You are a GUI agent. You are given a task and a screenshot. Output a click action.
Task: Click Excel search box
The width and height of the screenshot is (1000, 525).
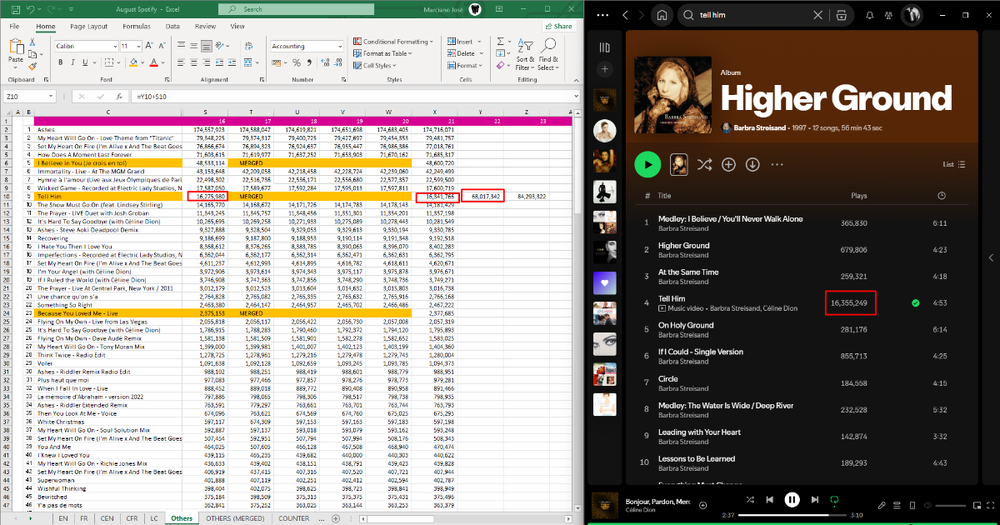pyautogui.click(x=296, y=10)
